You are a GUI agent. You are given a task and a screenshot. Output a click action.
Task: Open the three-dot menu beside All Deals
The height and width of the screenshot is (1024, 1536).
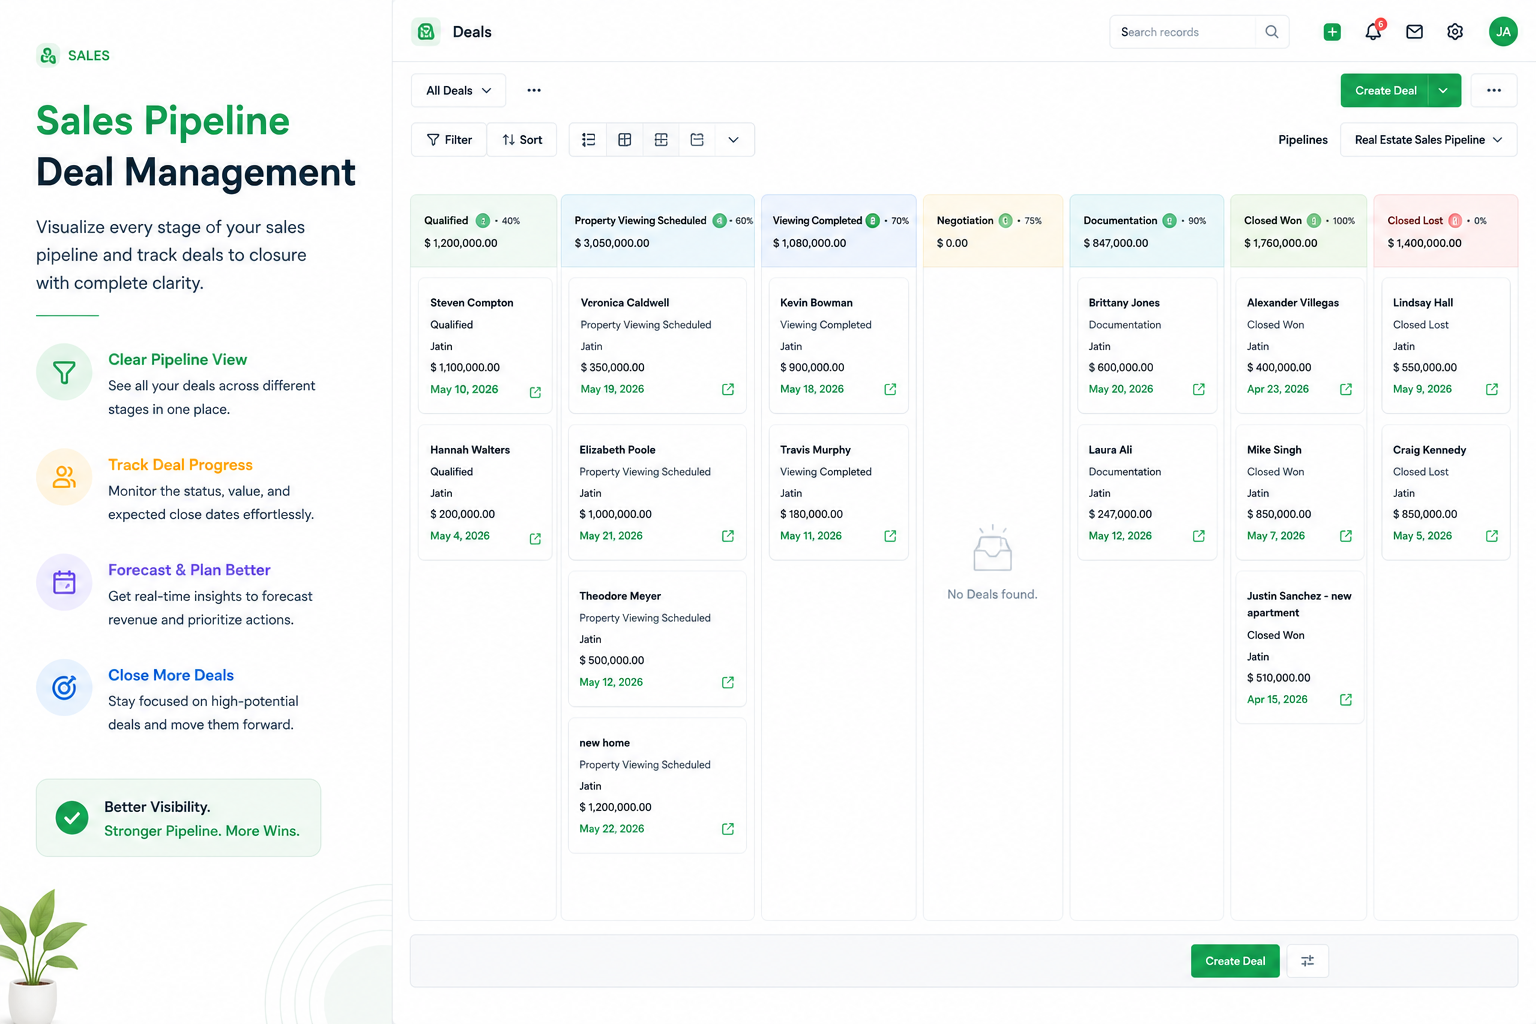click(534, 90)
